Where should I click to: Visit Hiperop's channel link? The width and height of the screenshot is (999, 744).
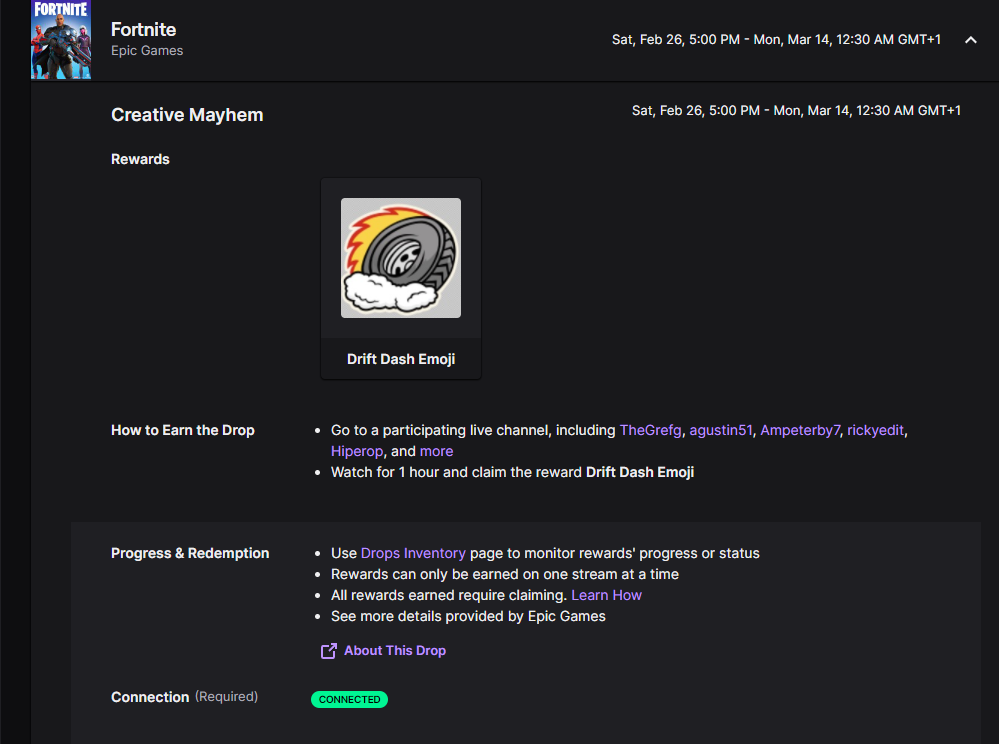click(357, 451)
